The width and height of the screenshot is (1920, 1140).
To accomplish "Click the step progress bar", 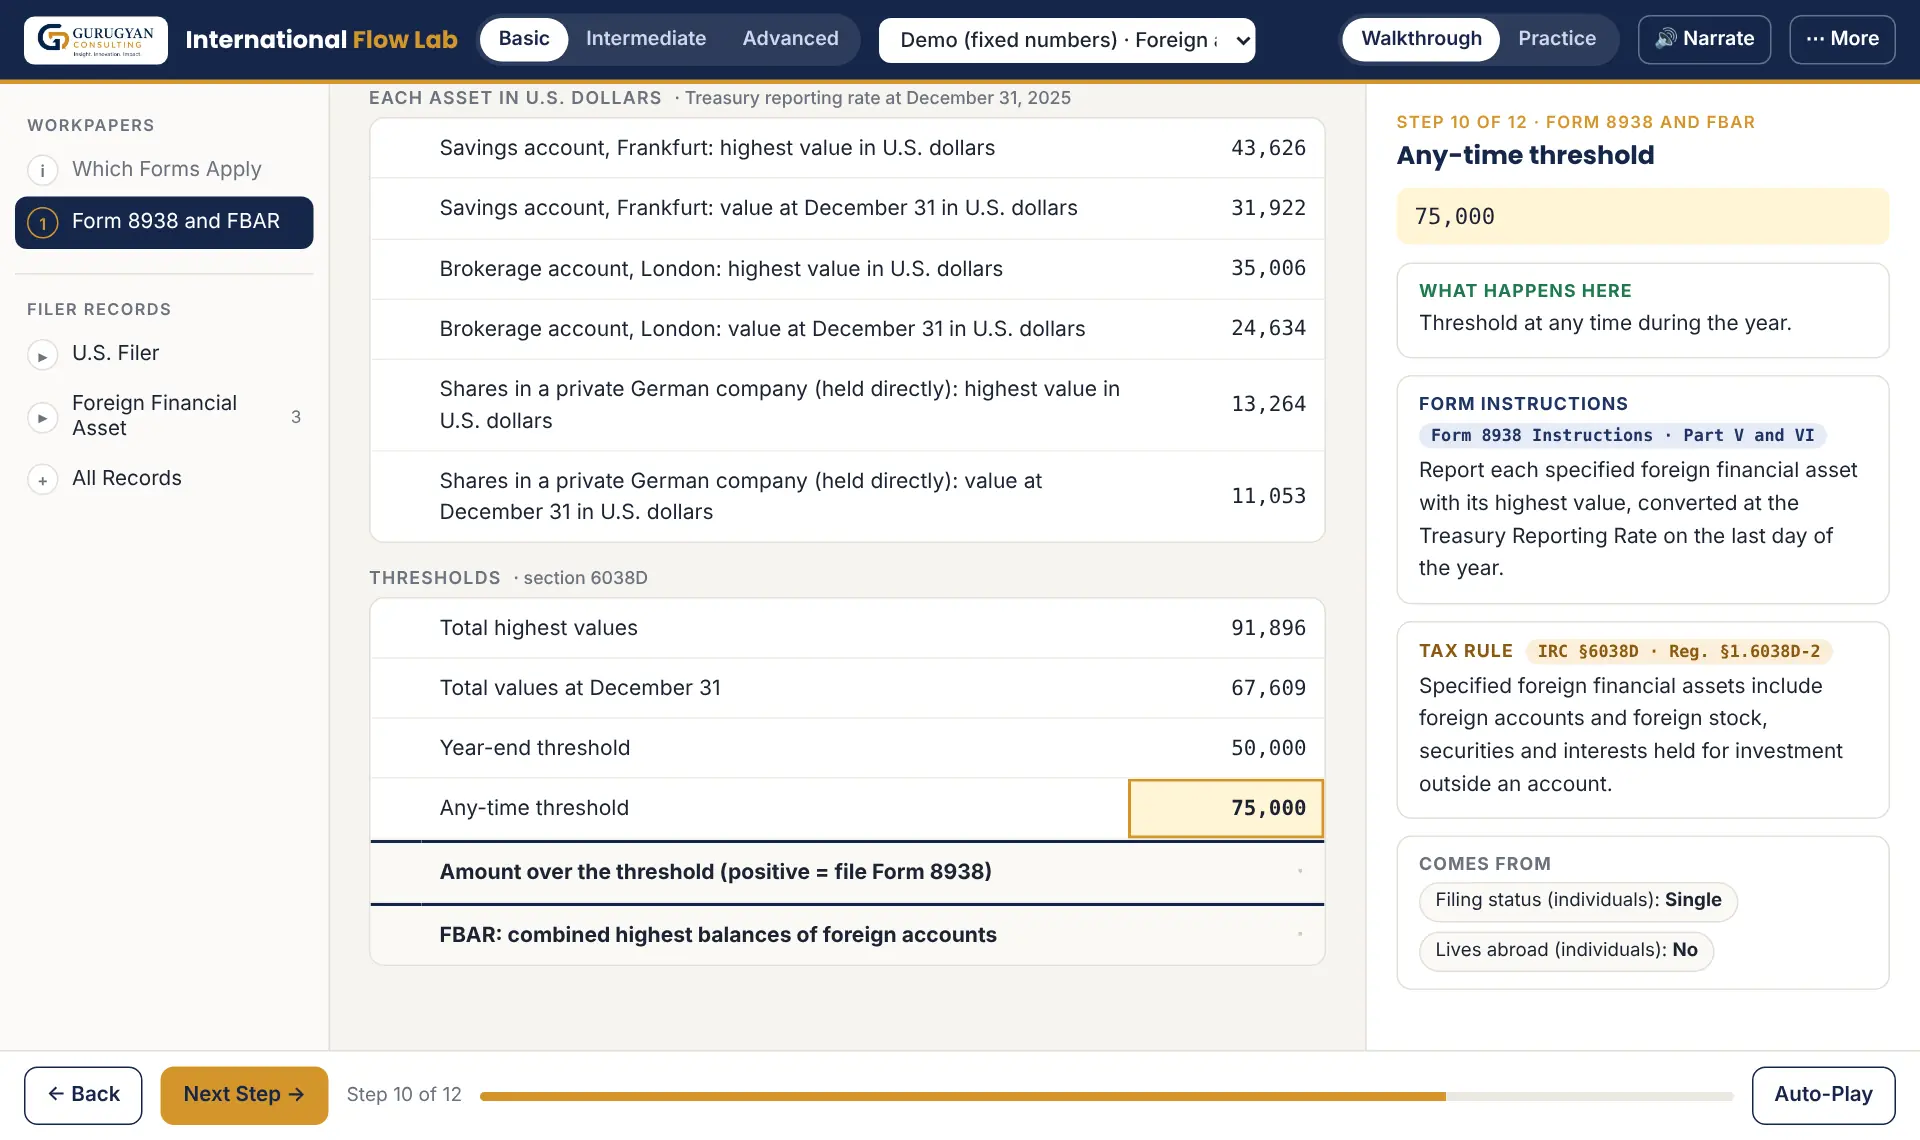I will tap(1106, 1096).
